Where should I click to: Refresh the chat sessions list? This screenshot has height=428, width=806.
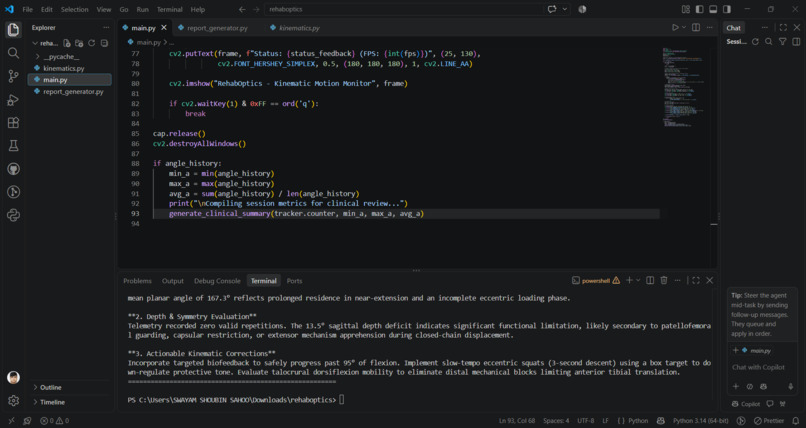point(755,42)
